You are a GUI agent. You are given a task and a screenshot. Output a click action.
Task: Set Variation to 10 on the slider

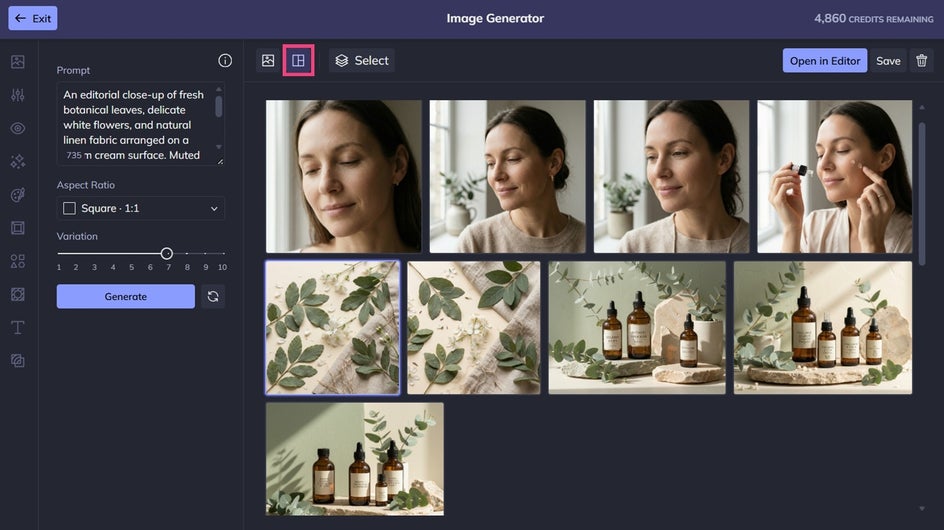[x=223, y=254]
